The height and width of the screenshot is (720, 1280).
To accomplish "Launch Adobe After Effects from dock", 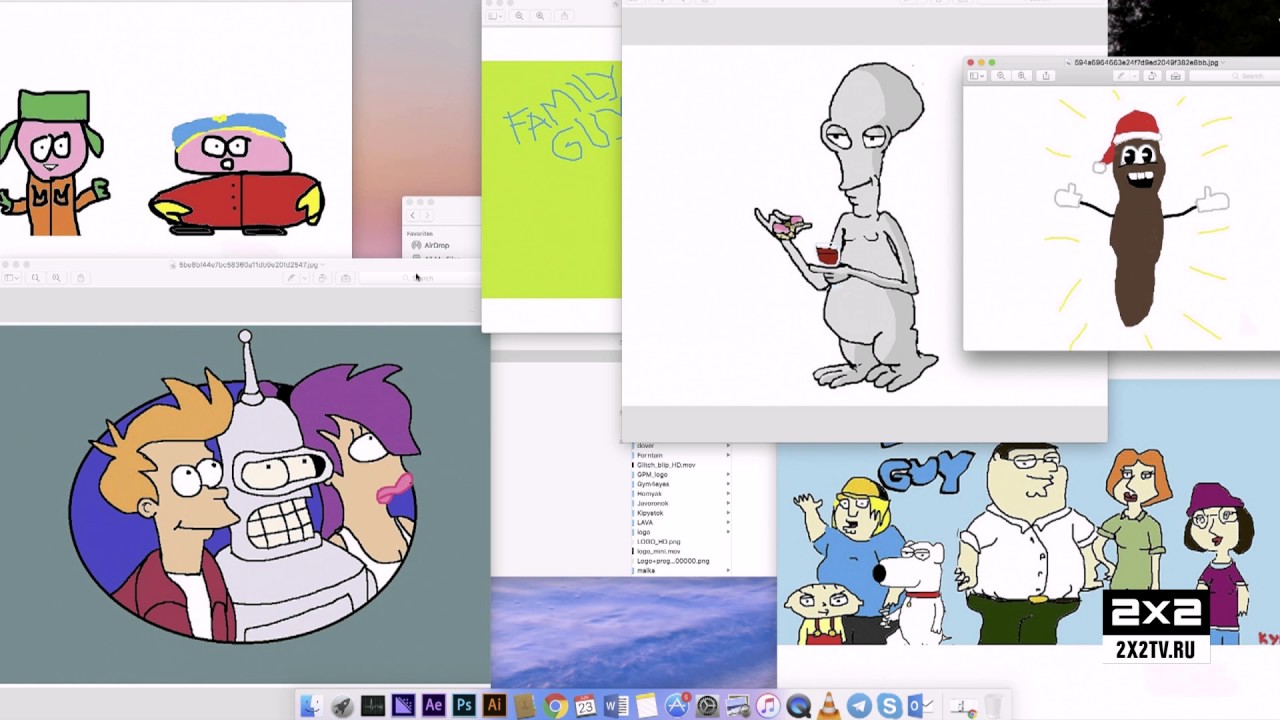I will pyautogui.click(x=434, y=706).
